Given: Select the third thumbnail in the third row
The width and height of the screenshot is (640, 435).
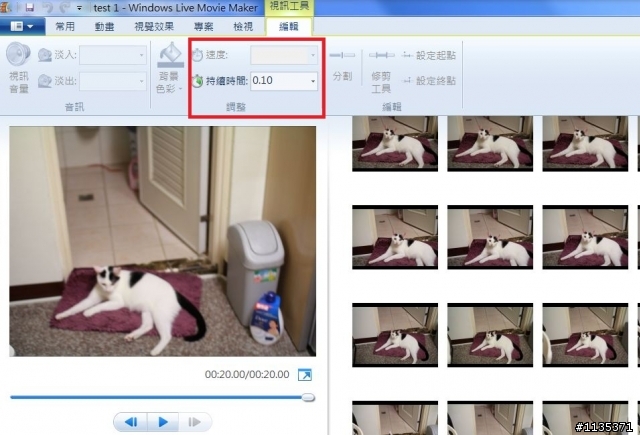Looking at the screenshot, I should coord(585,335).
